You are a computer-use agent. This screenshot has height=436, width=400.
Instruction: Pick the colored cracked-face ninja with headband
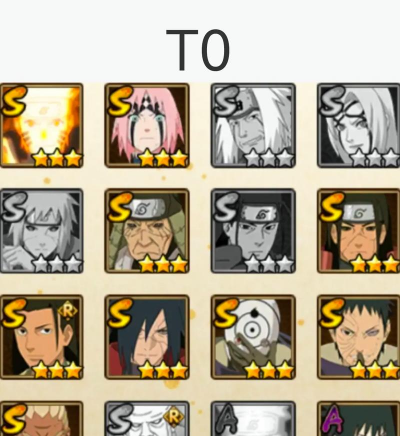359,231
